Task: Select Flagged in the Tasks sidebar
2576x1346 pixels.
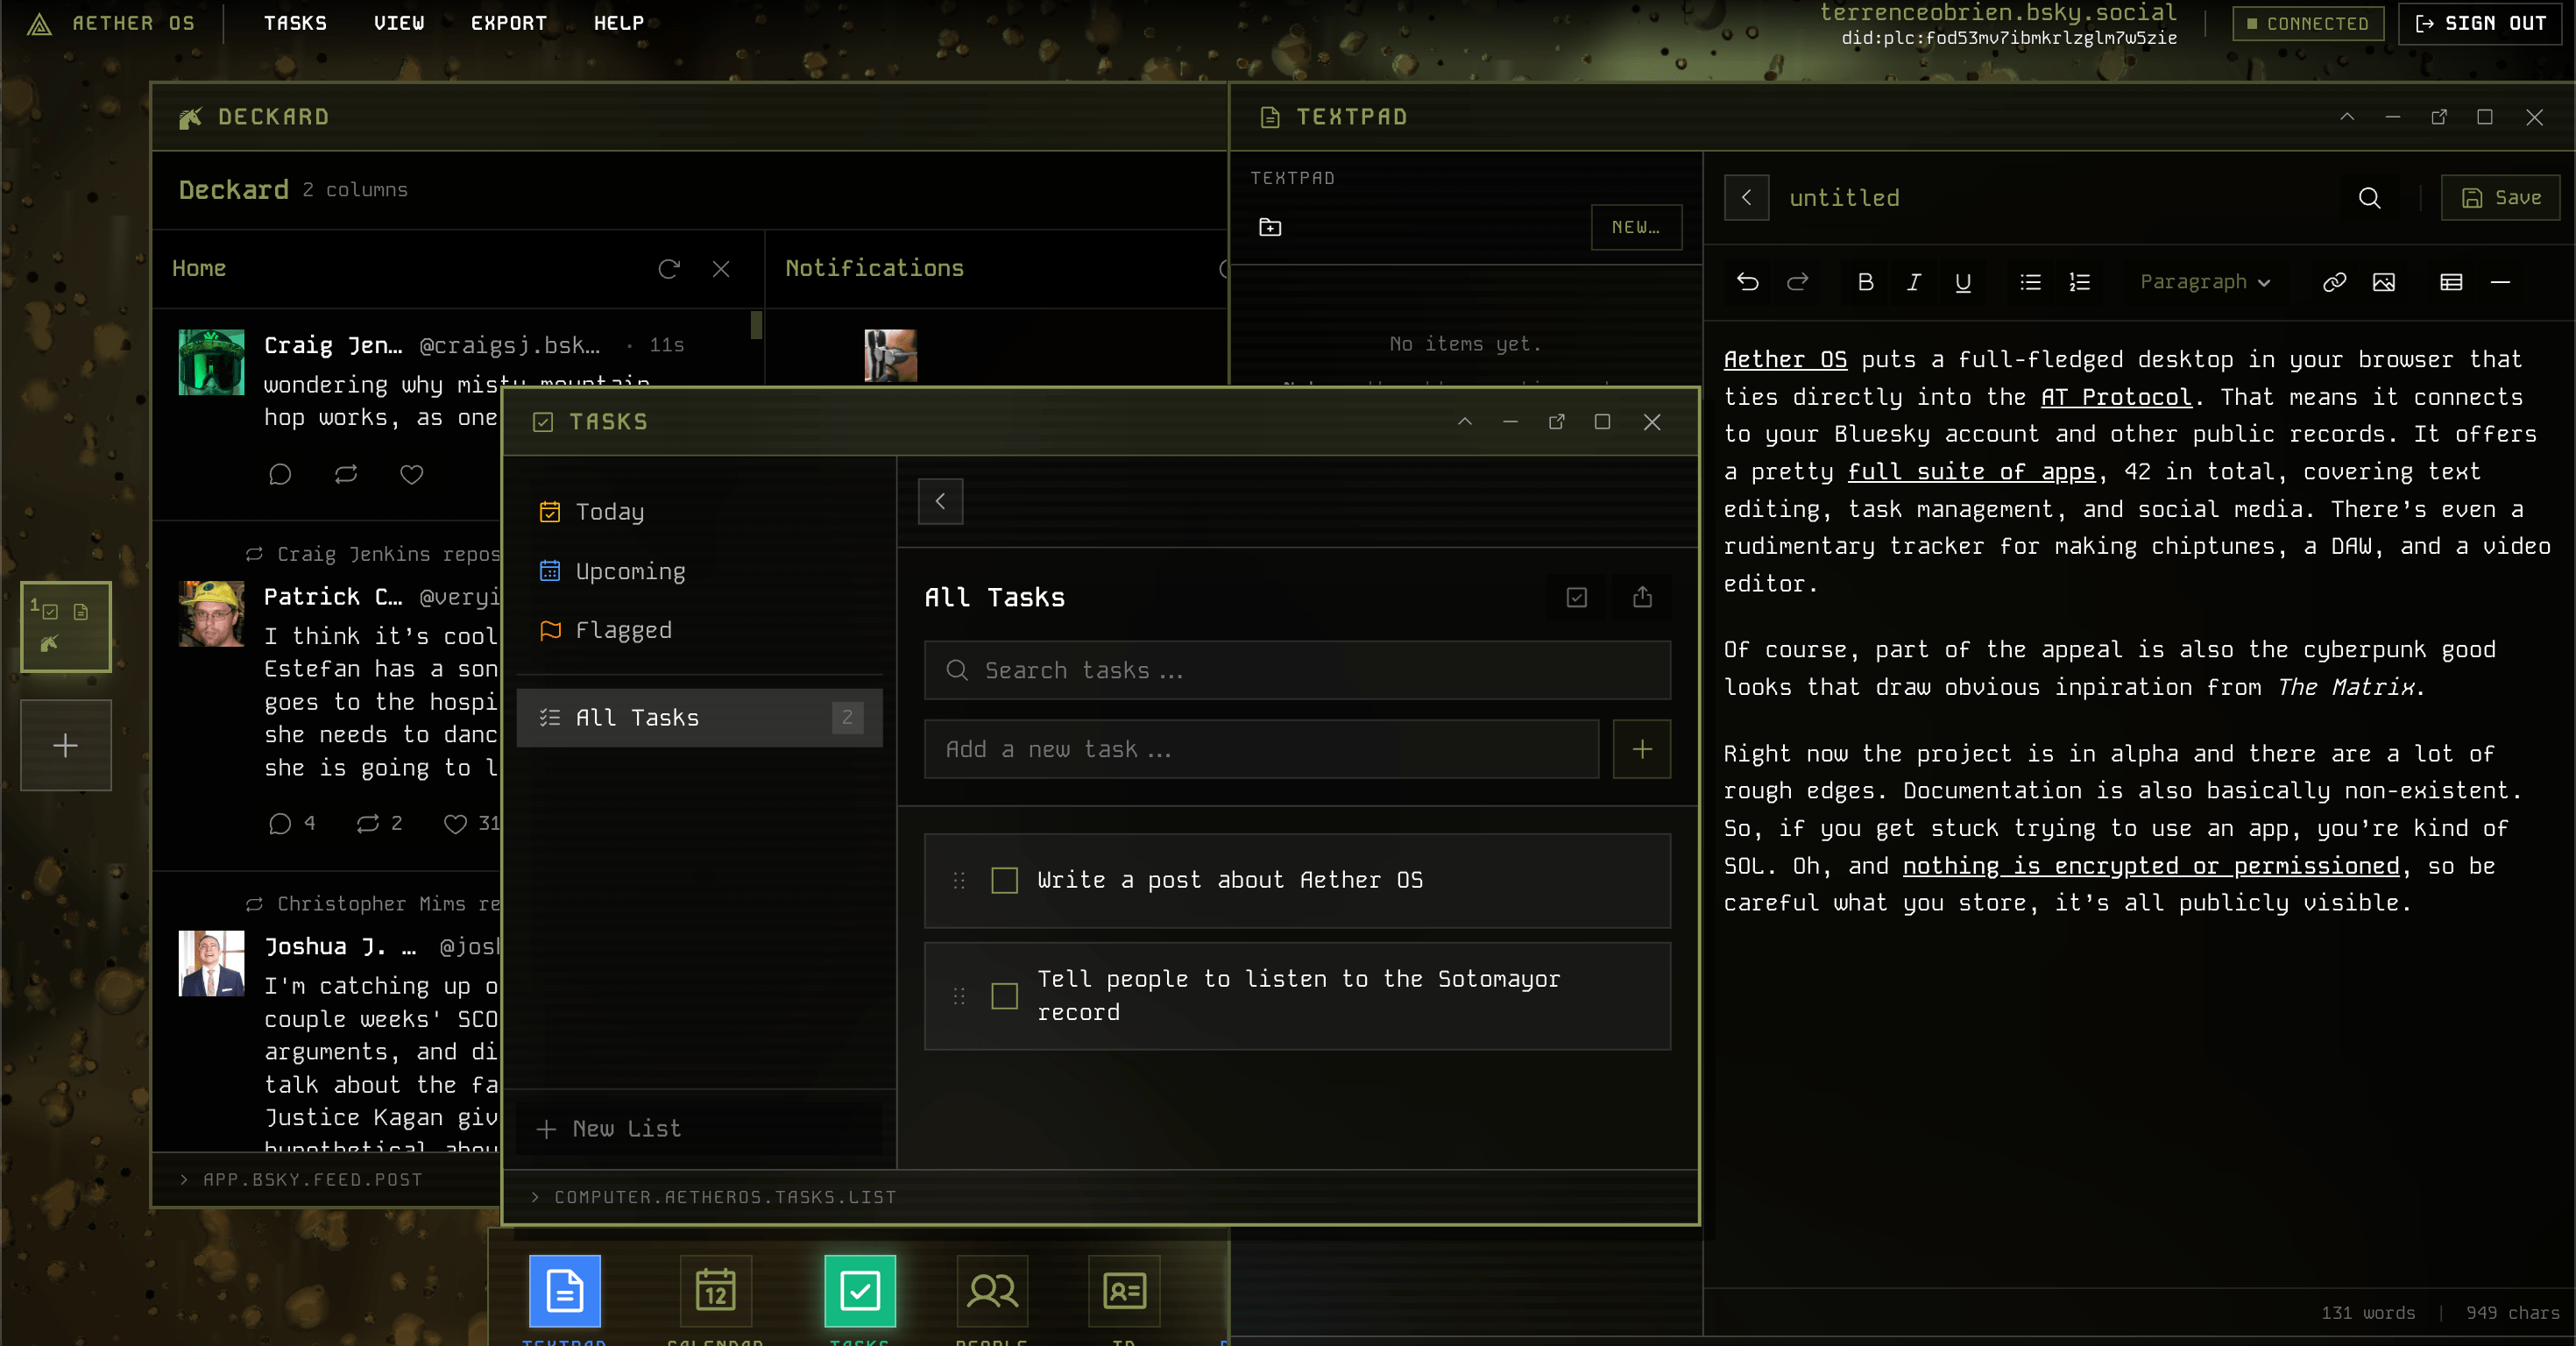Action: tap(622, 630)
